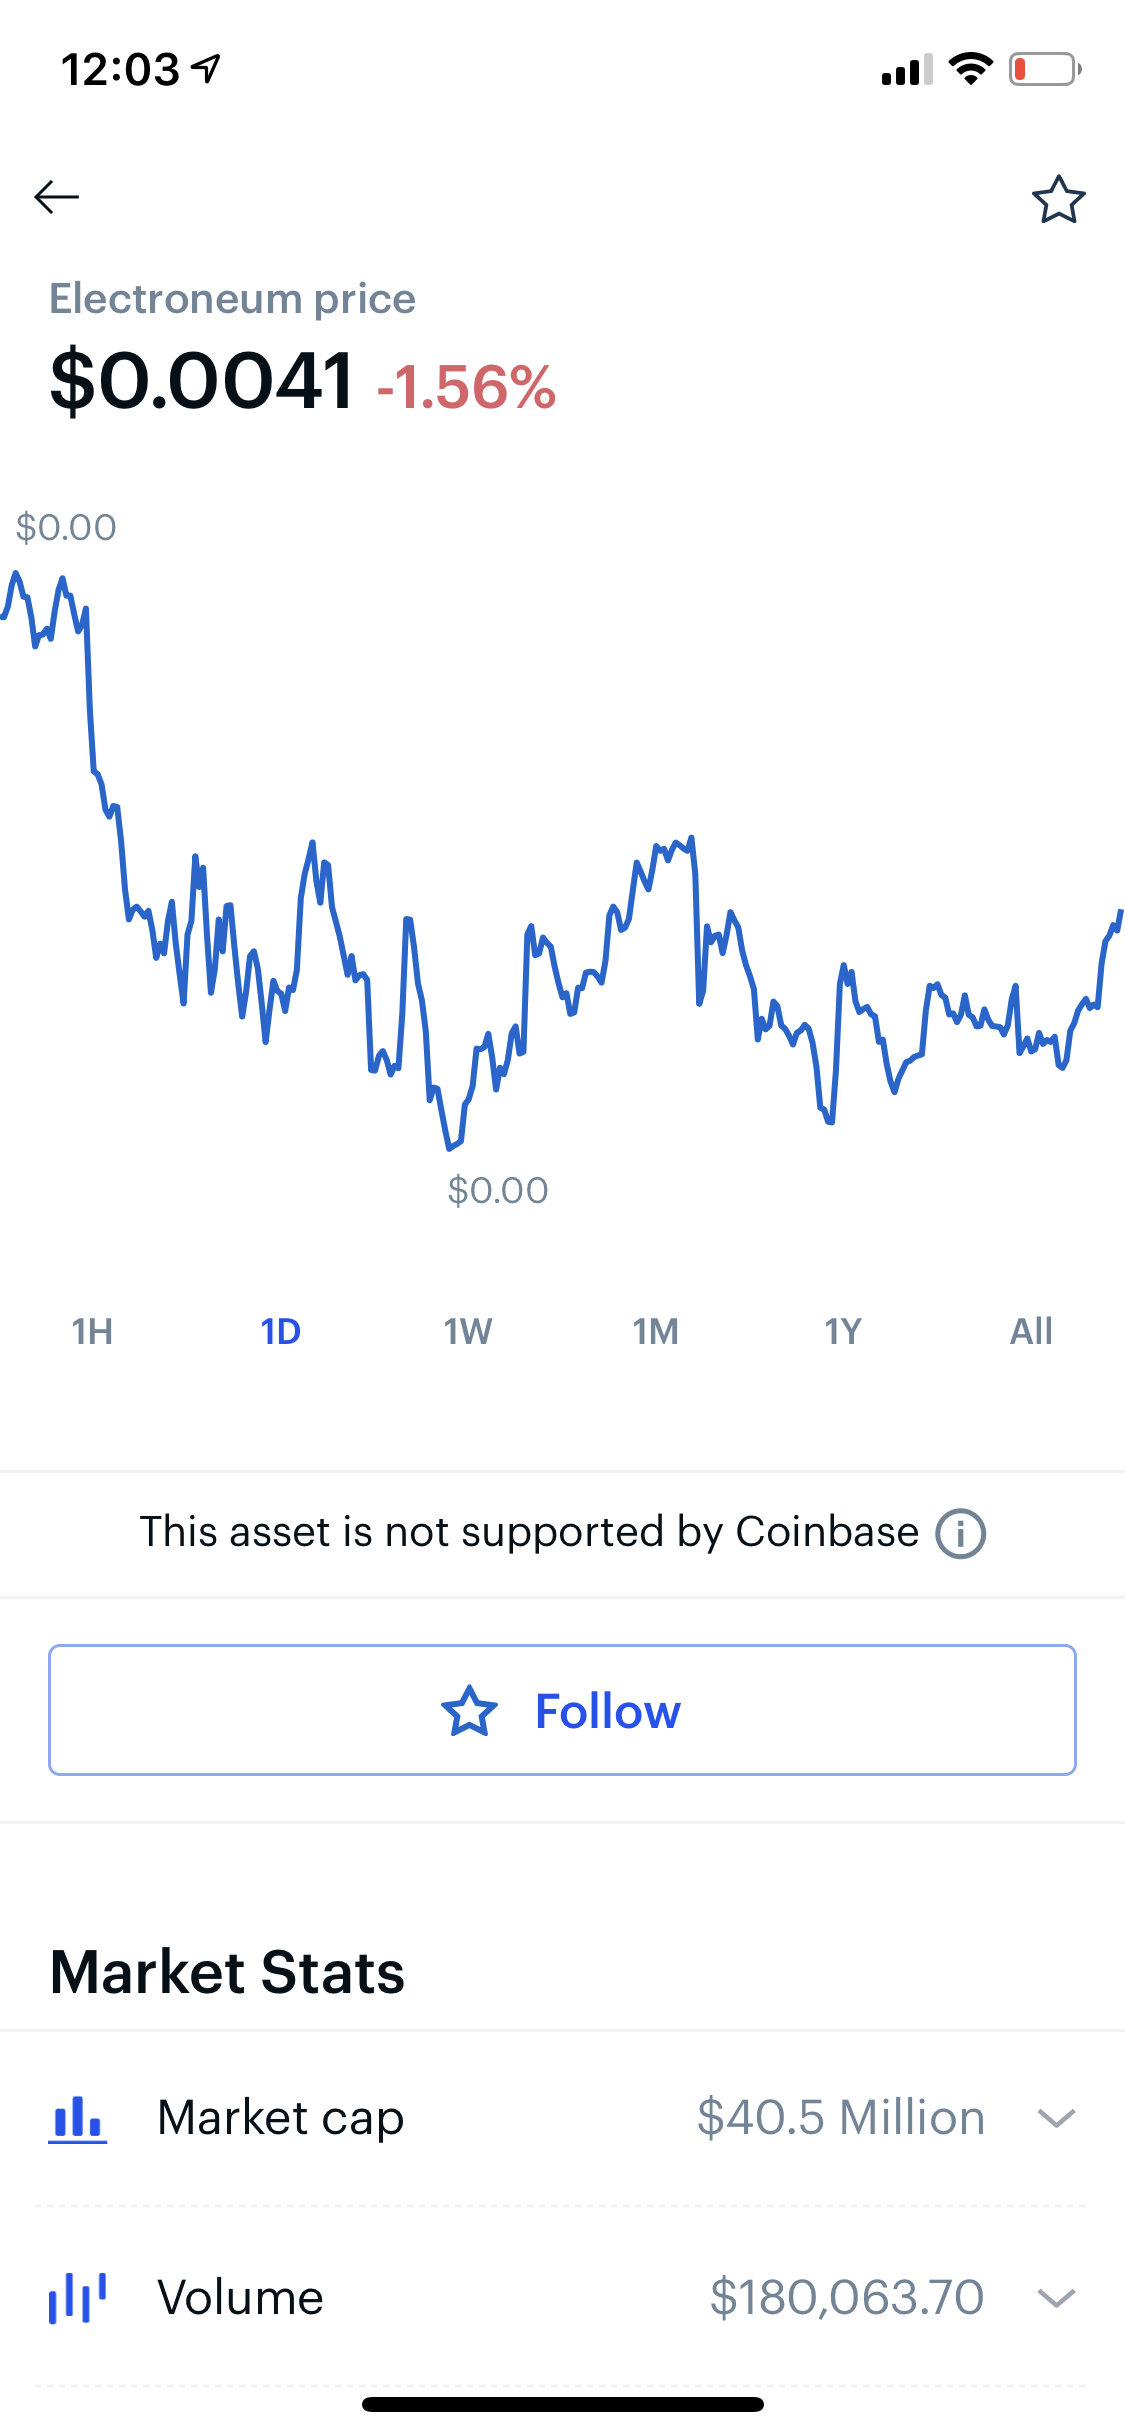1125x2436 pixels.
Task: Tap the star icon inside Follow button
Action: tap(469, 1711)
